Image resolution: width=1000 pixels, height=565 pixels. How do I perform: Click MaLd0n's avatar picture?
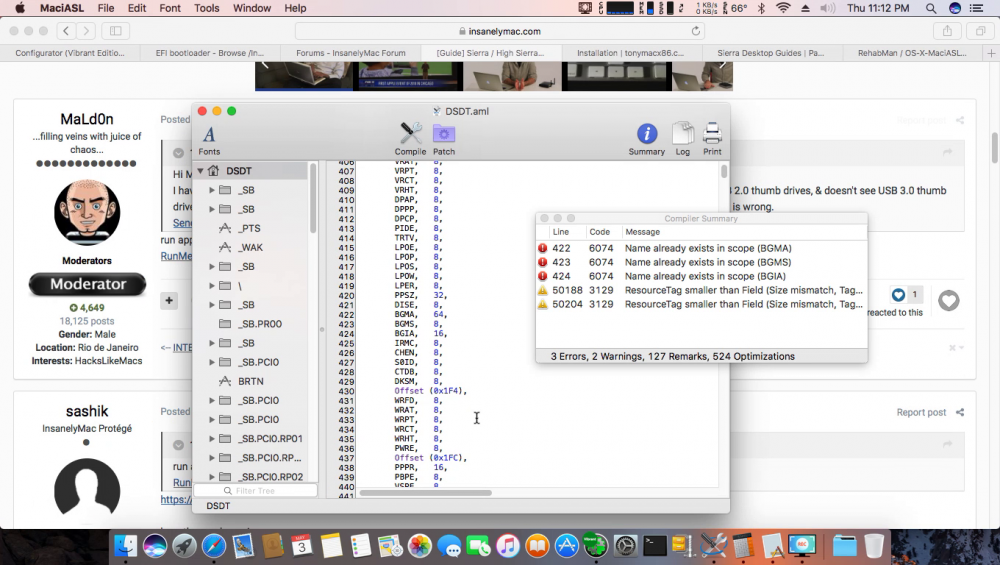click(x=87, y=212)
